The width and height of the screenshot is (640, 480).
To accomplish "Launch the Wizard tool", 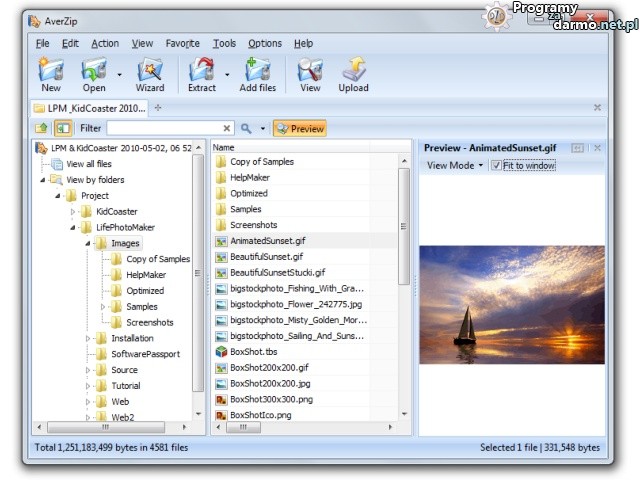I will [x=150, y=70].
